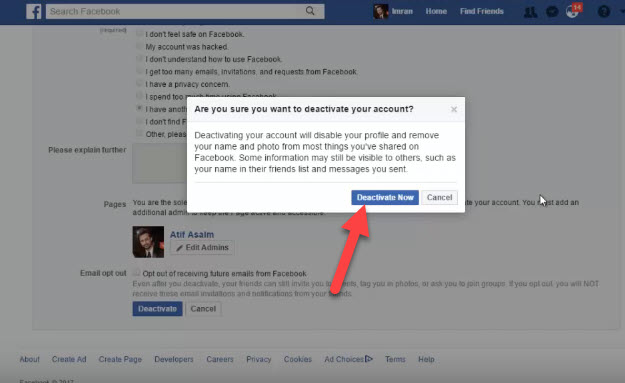625x383 pixels.
Task: Select "I spend too much time" reason
Action: coord(139,96)
